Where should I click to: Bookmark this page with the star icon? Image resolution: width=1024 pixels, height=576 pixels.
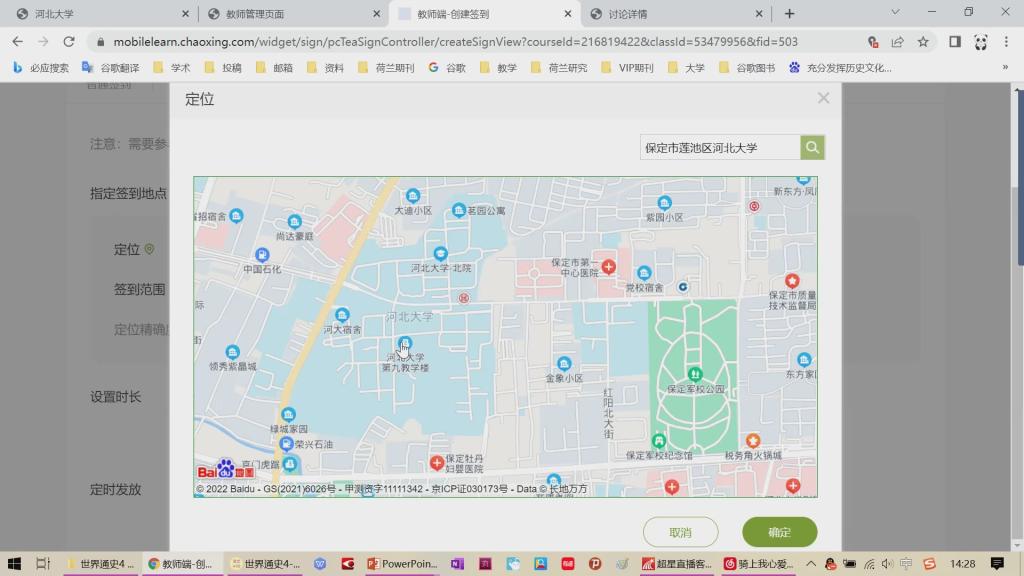(x=923, y=42)
